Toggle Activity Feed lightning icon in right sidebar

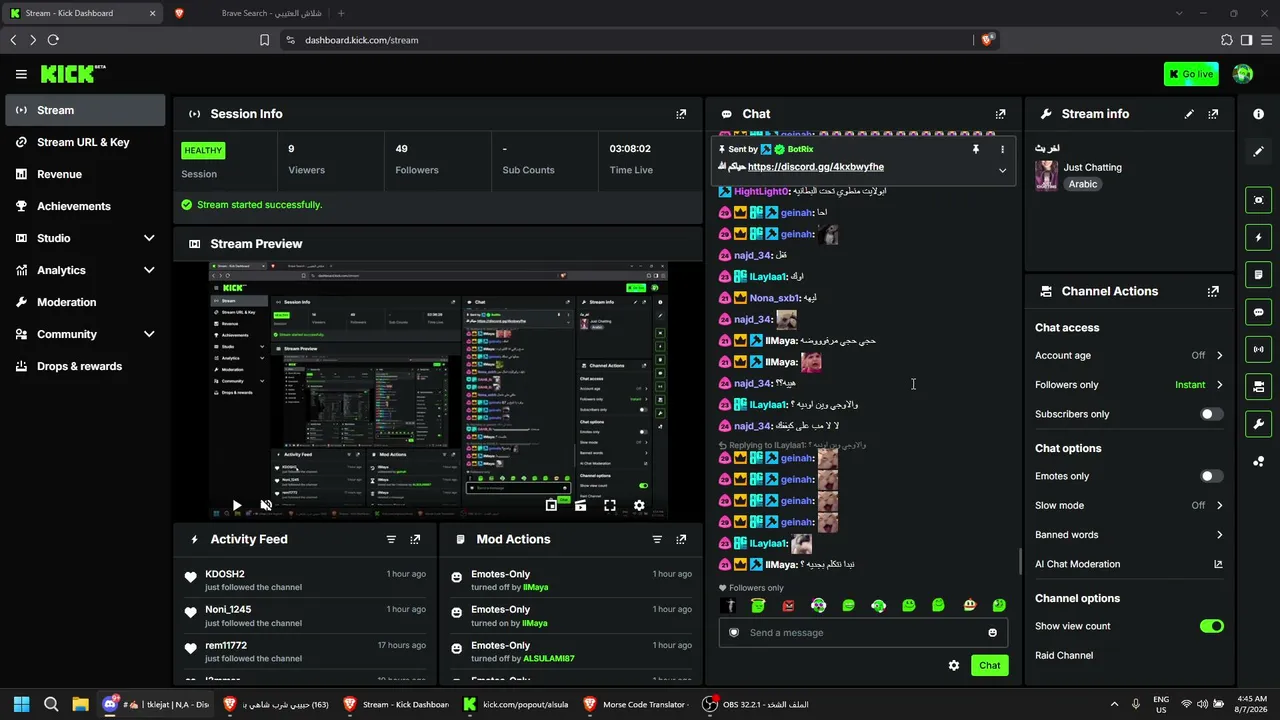click(1258, 238)
